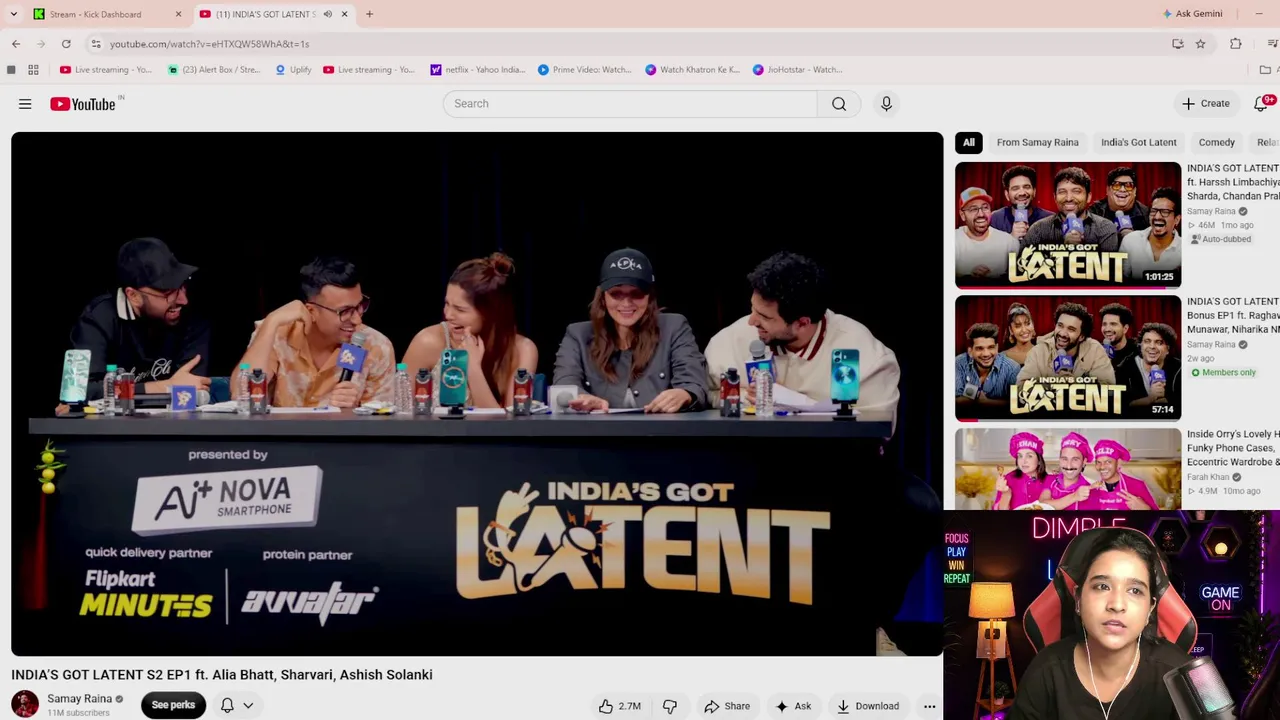Filter by 'Comedy' chip
The width and height of the screenshot is (1280, 720).
point(1217,142)
